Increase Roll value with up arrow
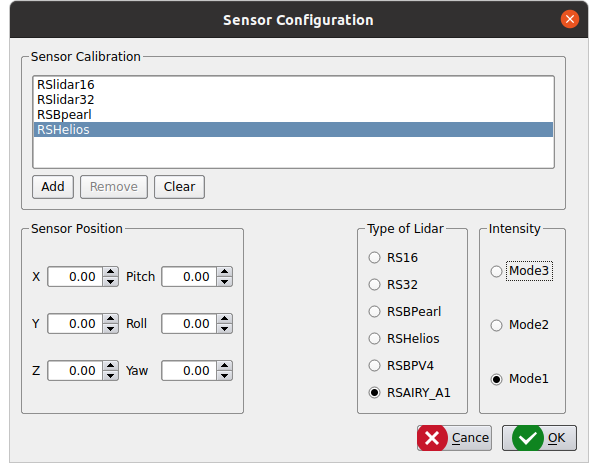598x472 pixels. [x=225, y=319]
